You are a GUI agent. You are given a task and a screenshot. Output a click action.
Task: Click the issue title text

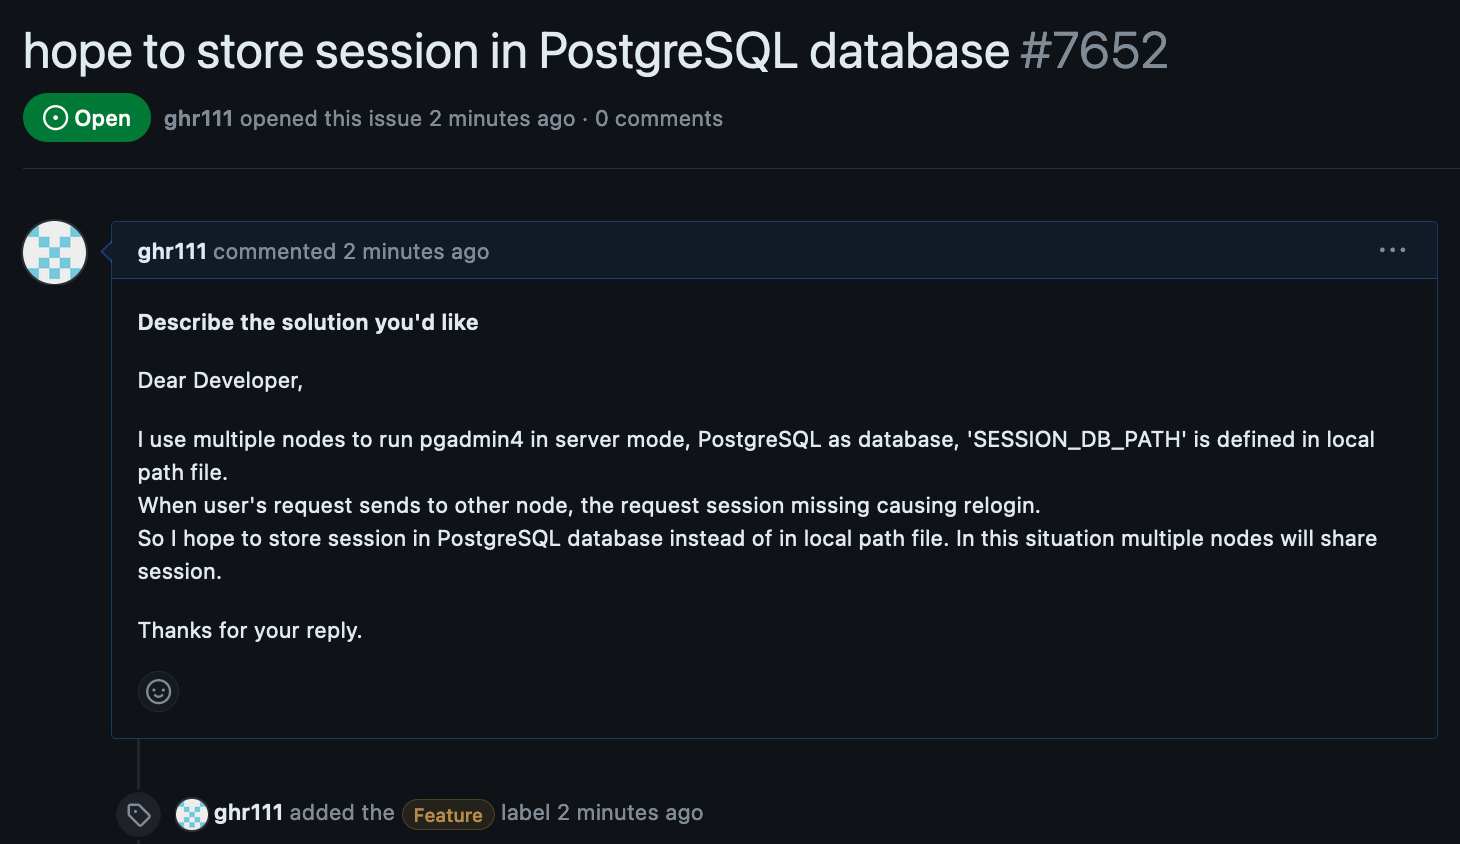(x=516, y=51)
